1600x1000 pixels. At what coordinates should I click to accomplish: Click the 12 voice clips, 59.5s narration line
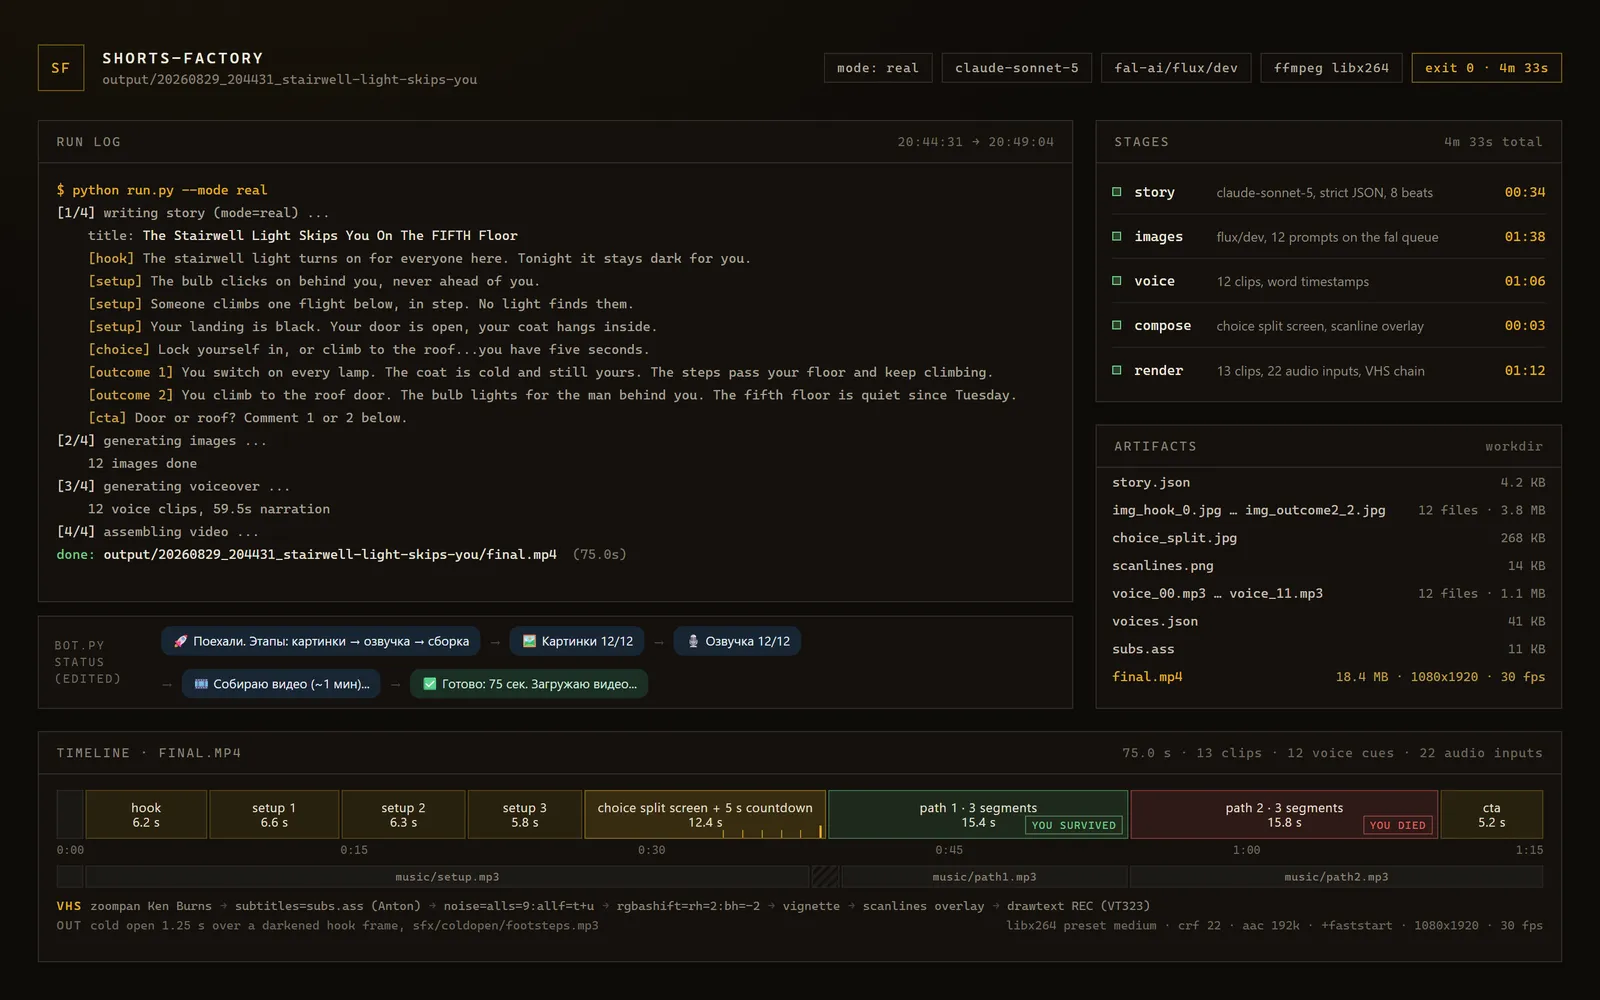click(208, 509)
